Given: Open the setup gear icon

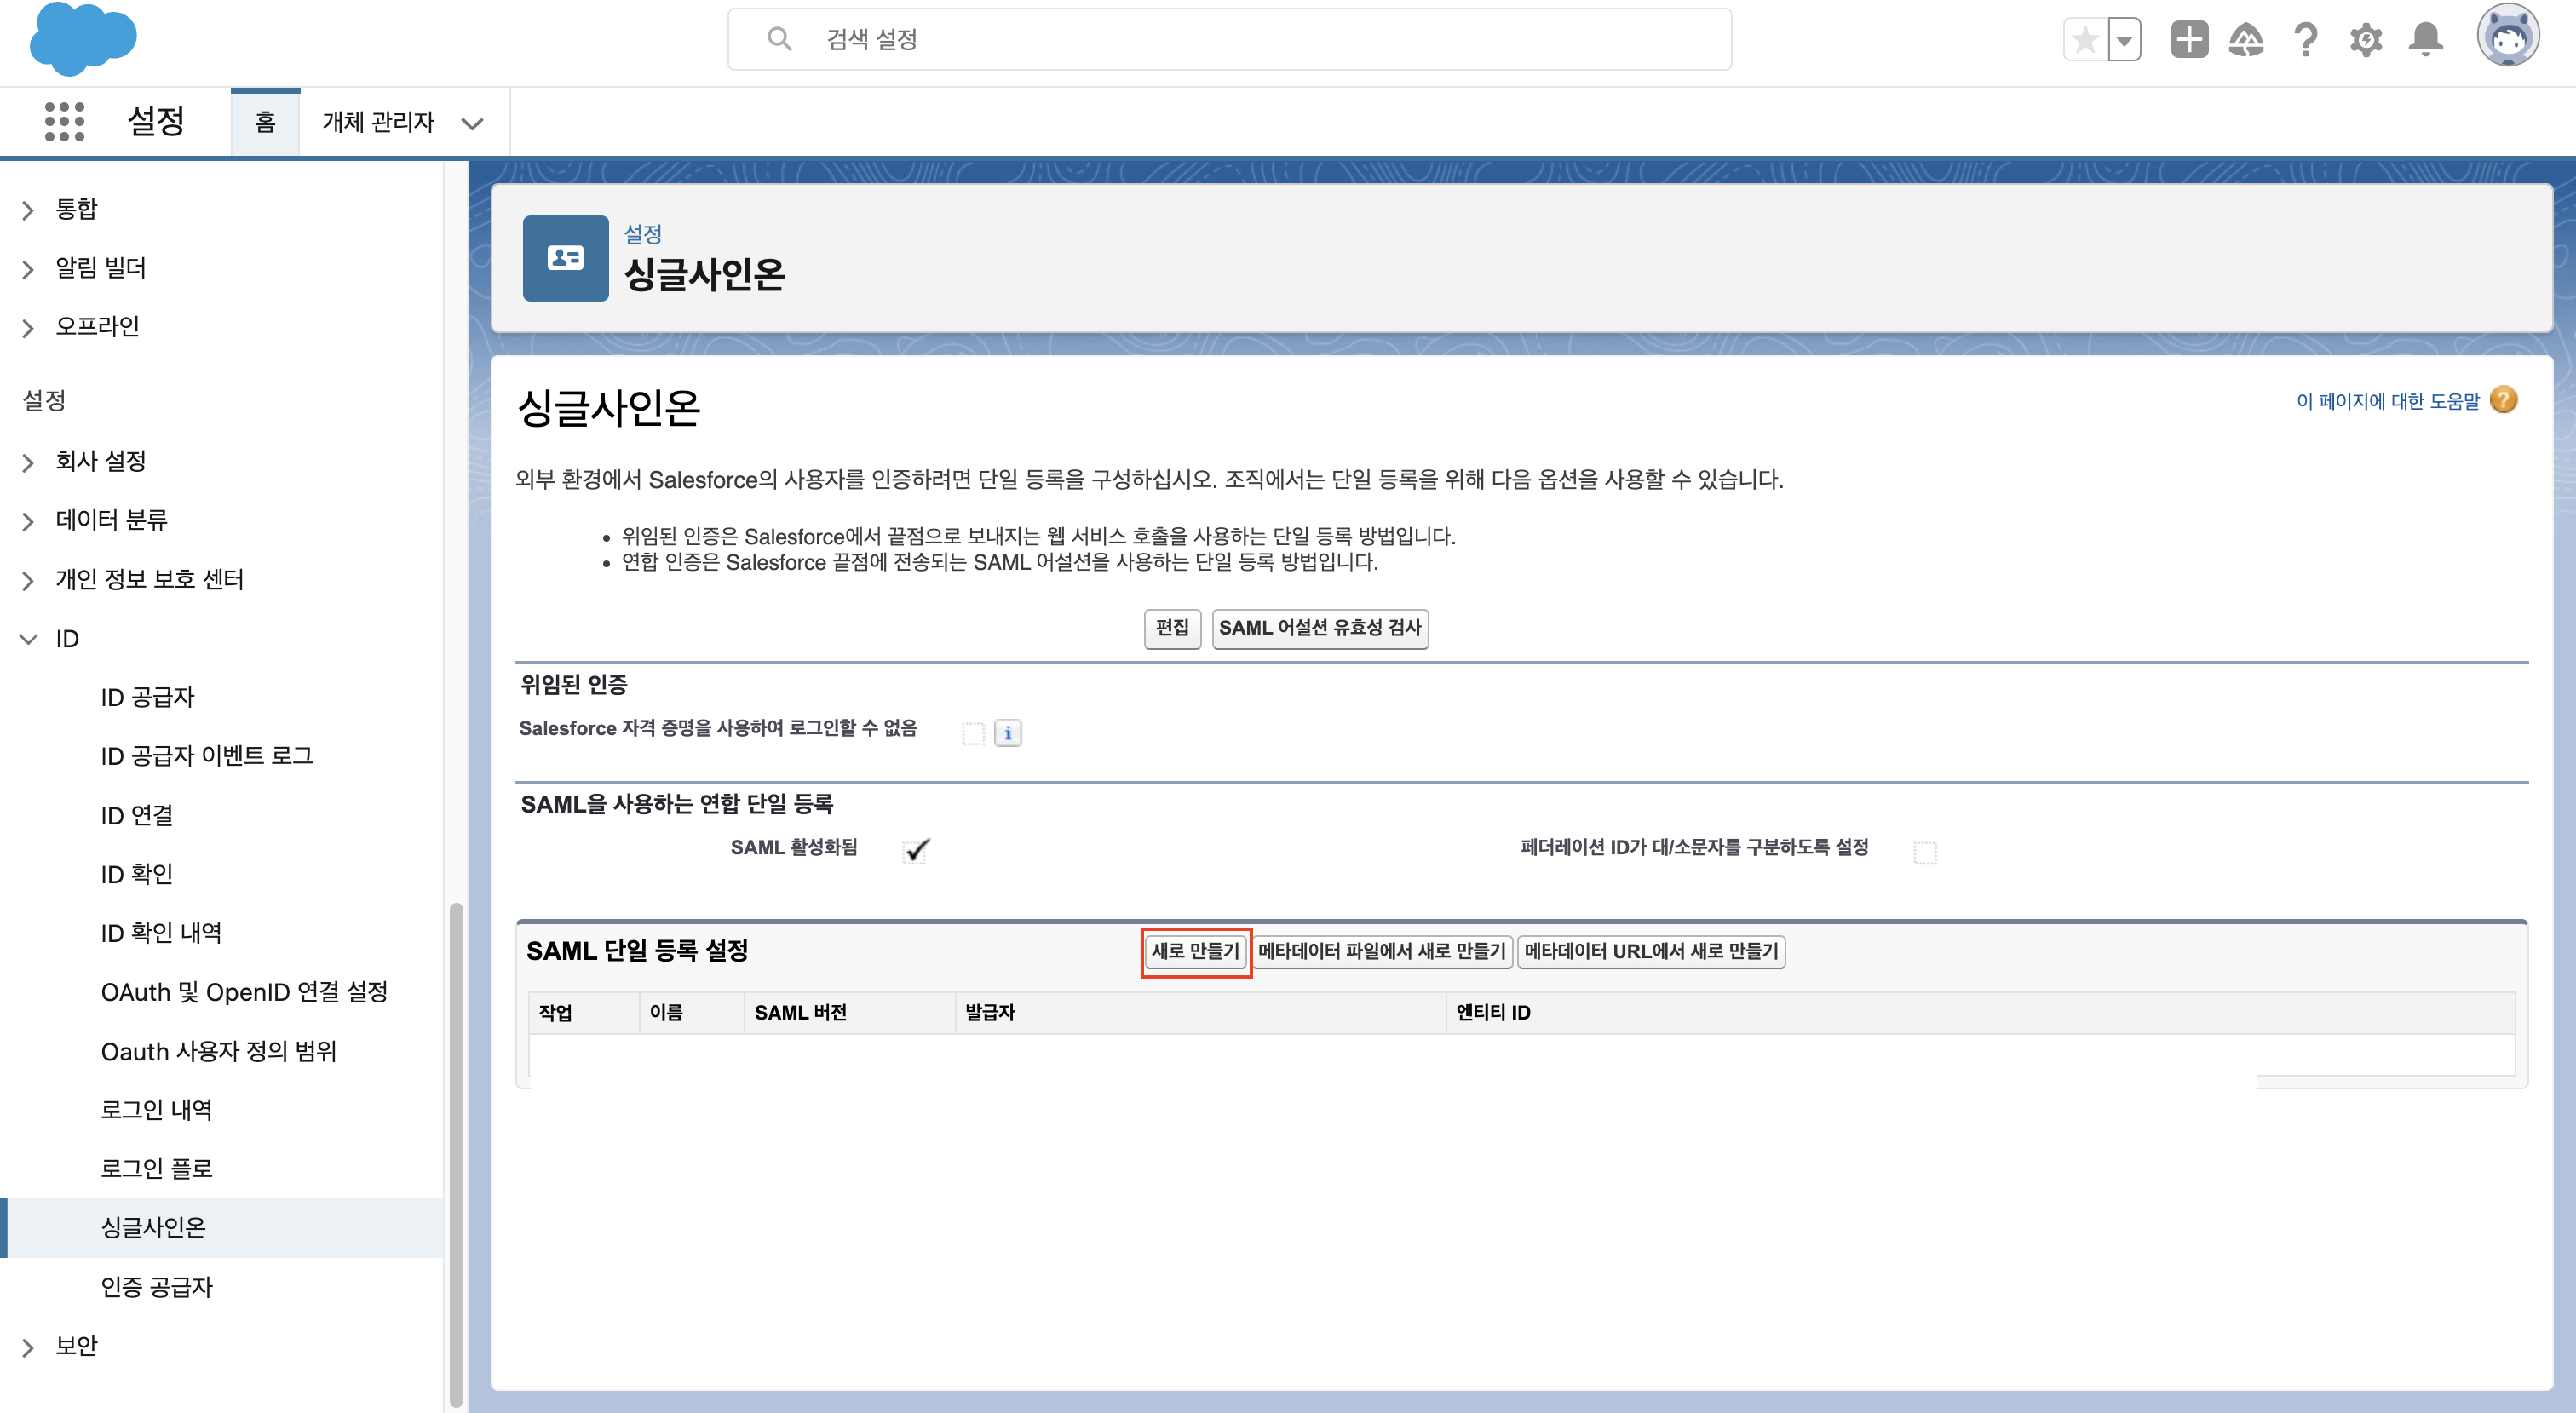Looking at the screenshot, I should pos(2366,40).
